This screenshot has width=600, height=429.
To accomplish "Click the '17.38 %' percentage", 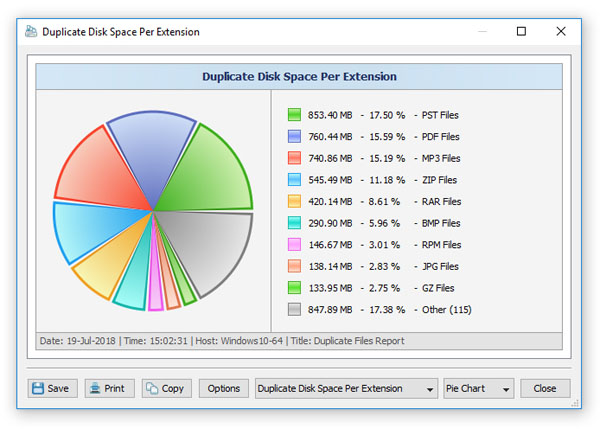I will click(x=387, y=310).
